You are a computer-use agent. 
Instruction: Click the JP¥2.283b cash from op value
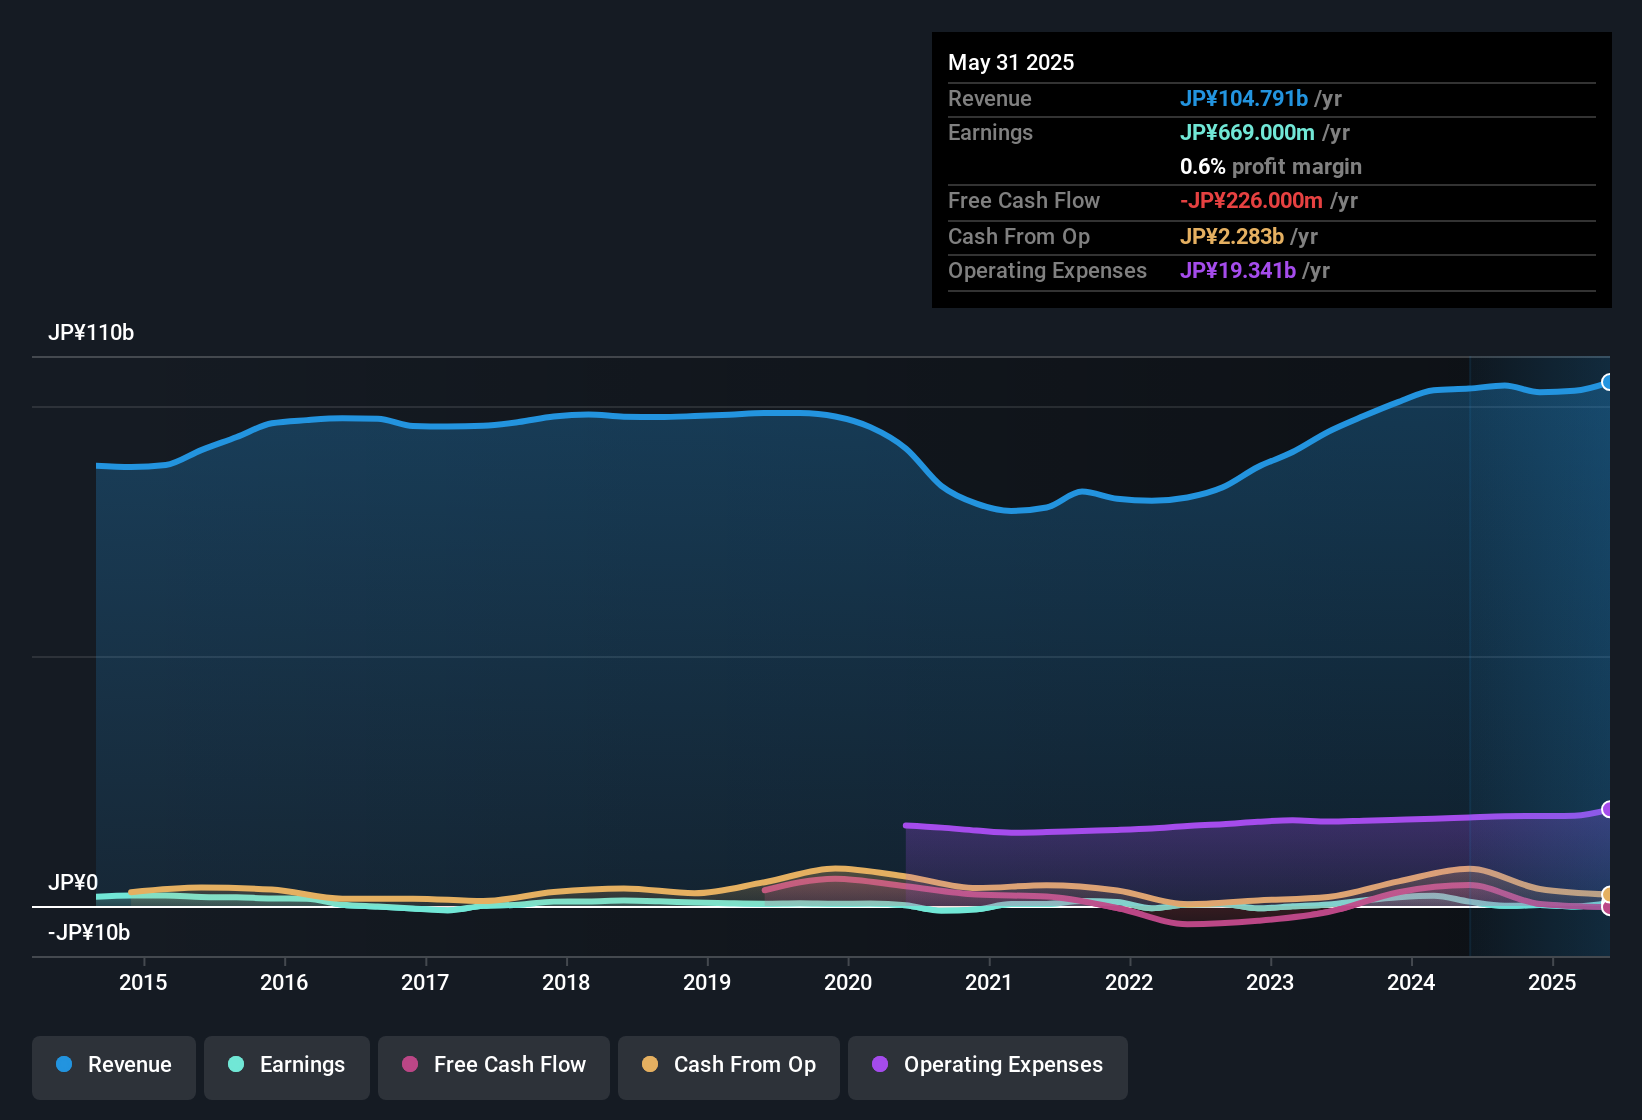pos(1232,236)
